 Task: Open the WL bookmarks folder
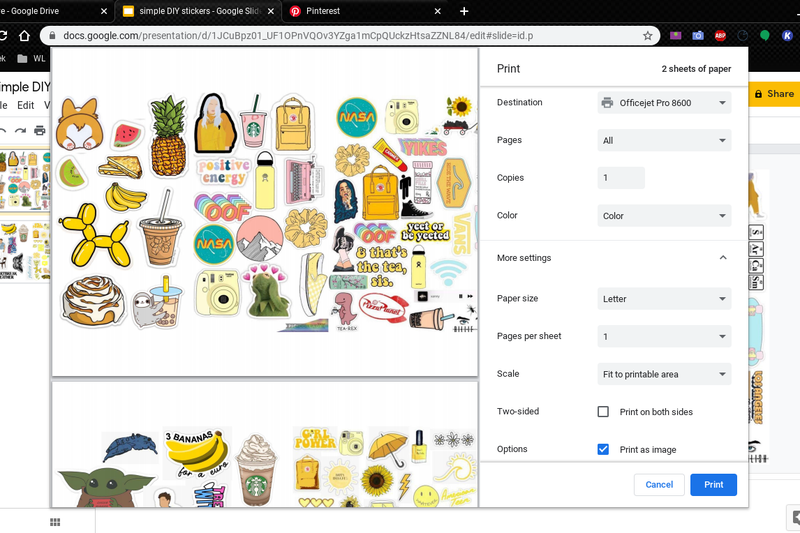(31, 59)
